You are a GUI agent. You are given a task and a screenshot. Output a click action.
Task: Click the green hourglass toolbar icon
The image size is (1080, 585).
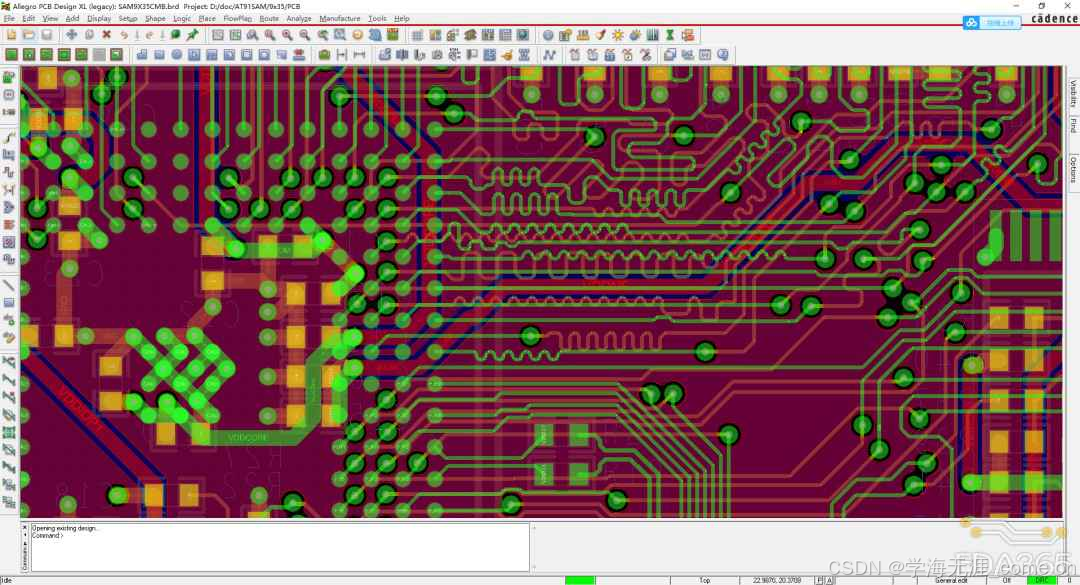coord(669,34)
